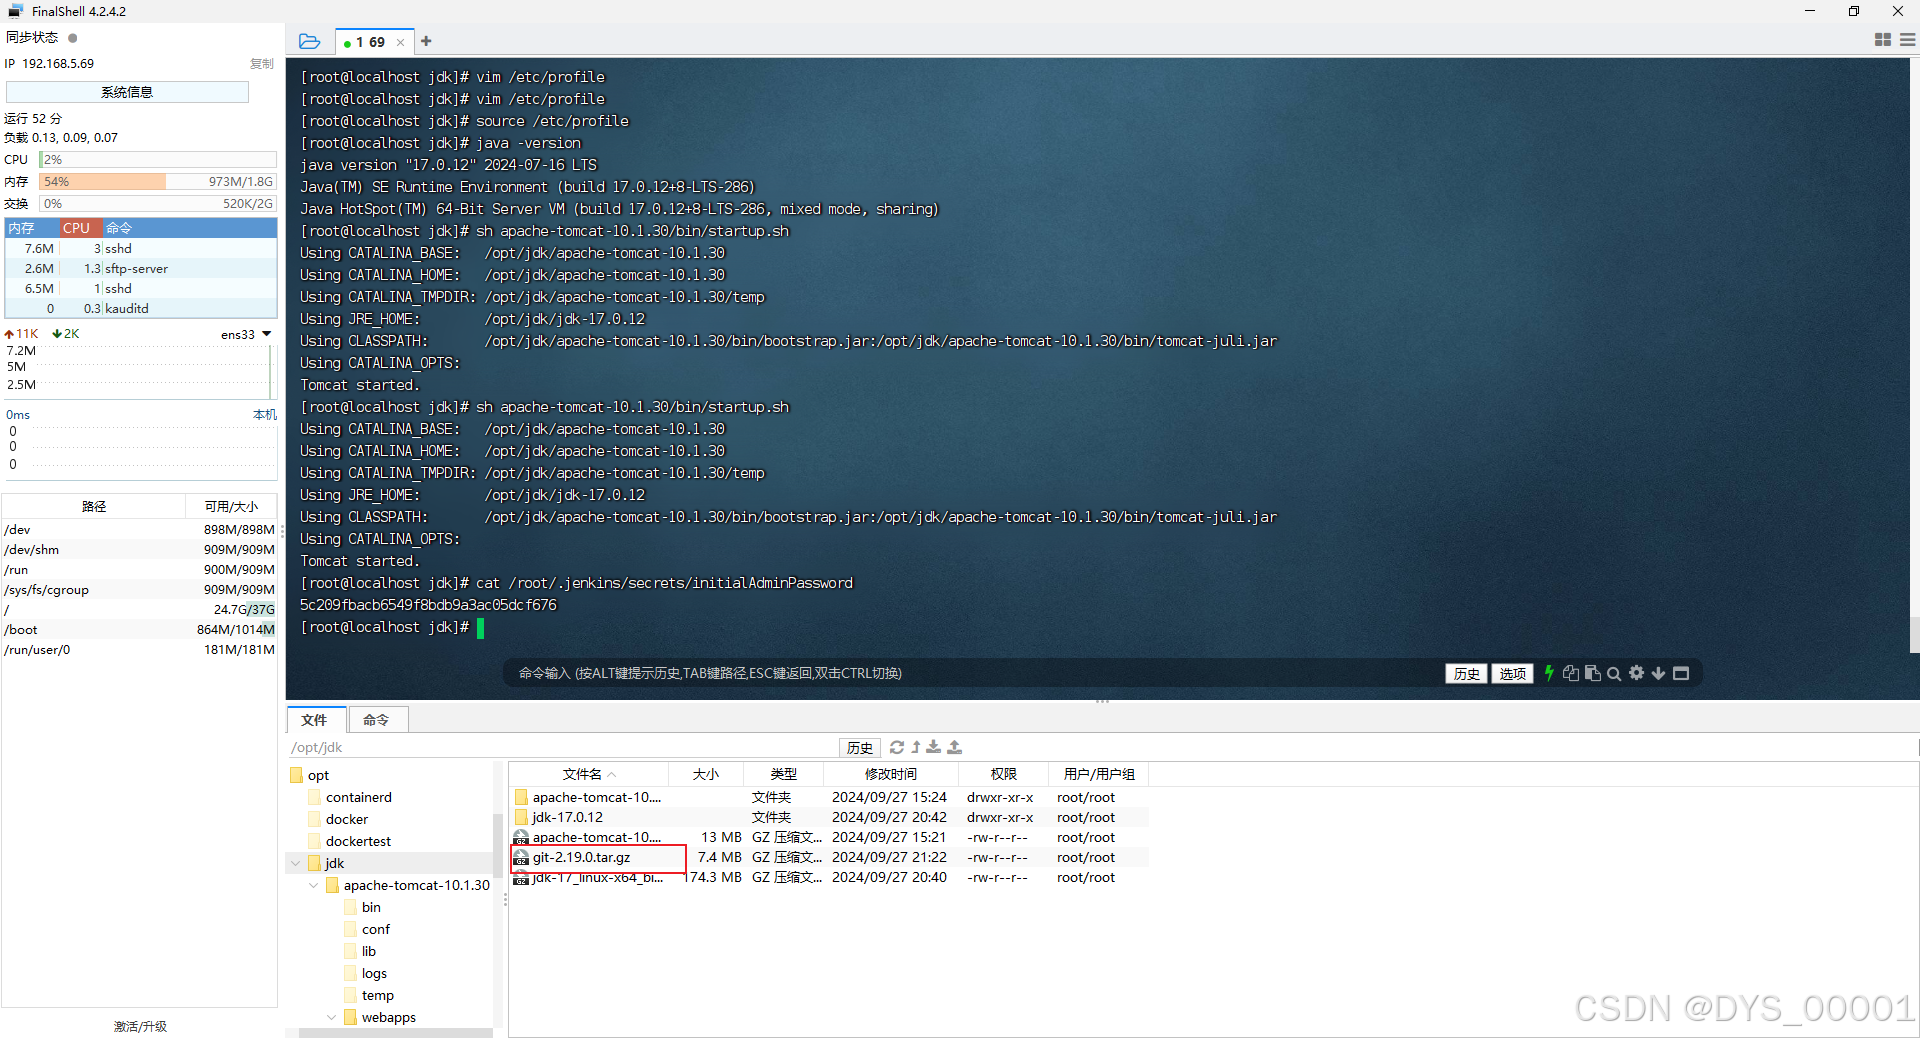Sort files by the 文件名 column
The width and height of the screenshot is (1920, 1040).
588,774
